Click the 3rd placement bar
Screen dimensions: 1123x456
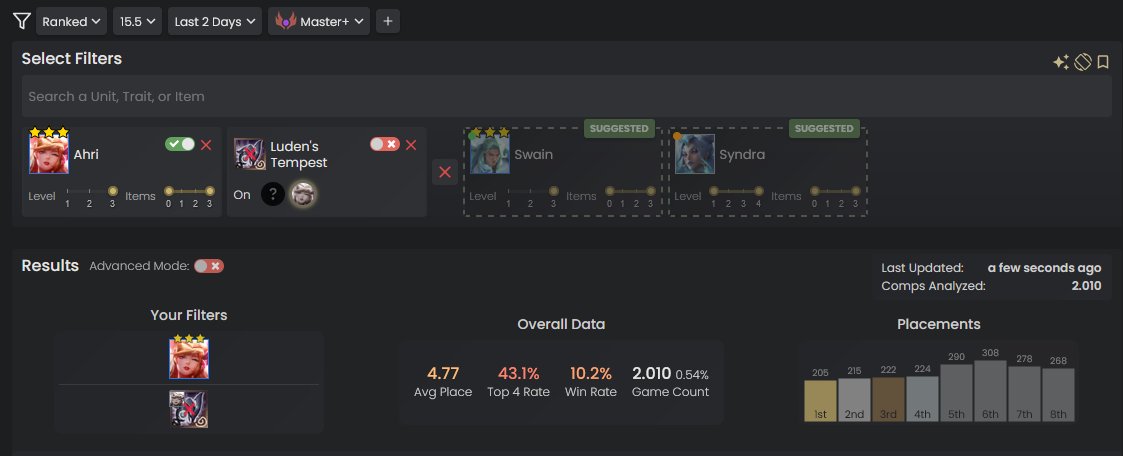coord(888,399)
